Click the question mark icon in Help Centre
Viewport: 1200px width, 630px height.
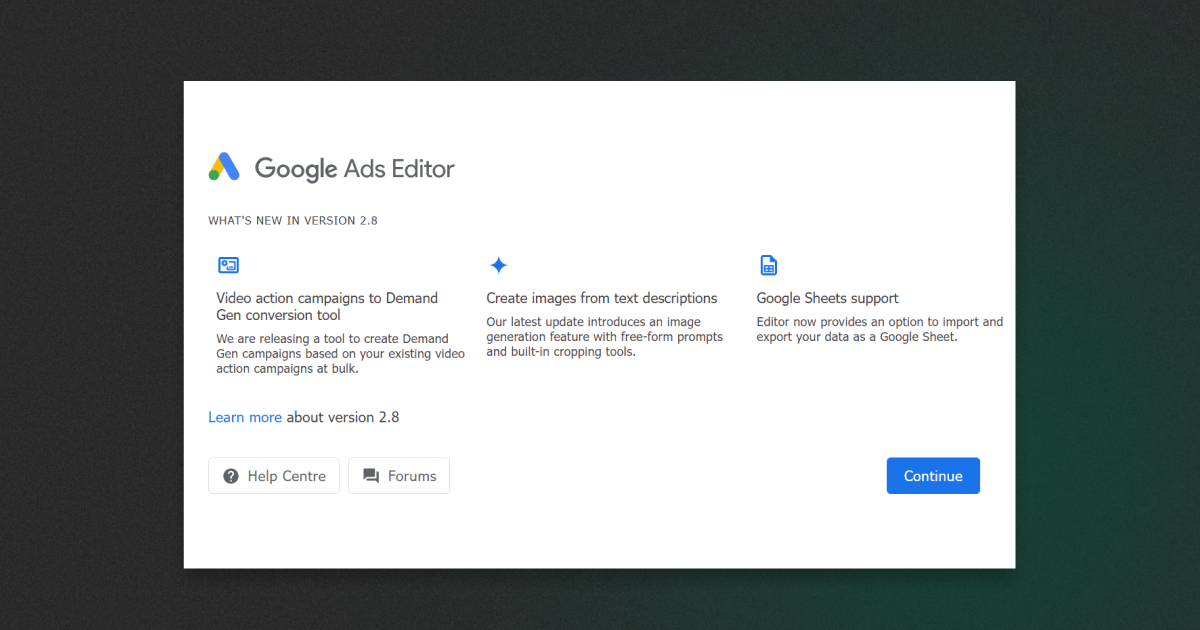(231, 476)
